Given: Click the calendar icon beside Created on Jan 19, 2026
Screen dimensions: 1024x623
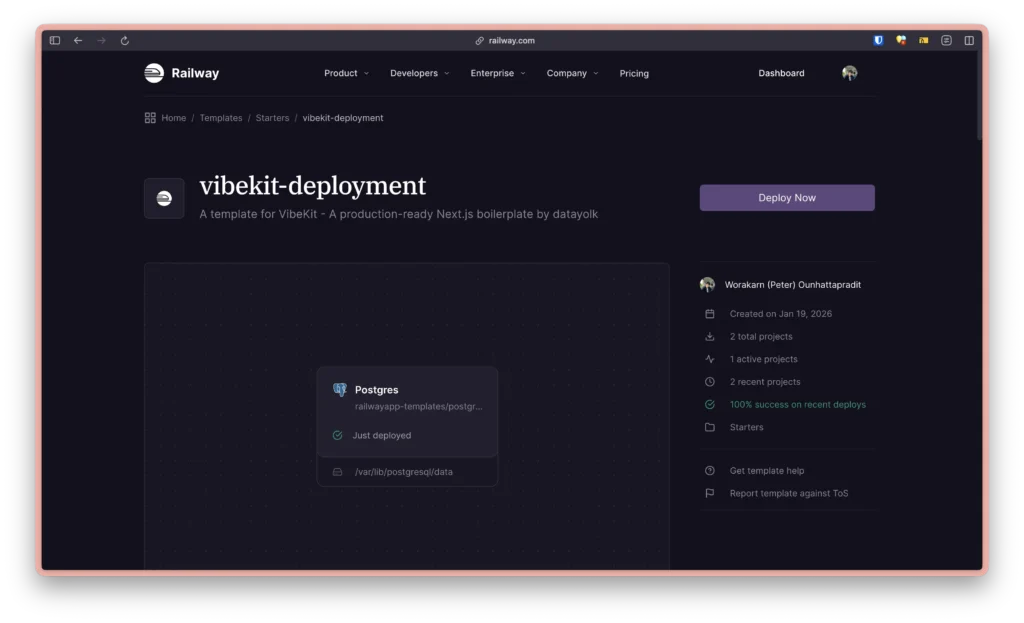Looking at the screenshot, I should tap(710, 313).
